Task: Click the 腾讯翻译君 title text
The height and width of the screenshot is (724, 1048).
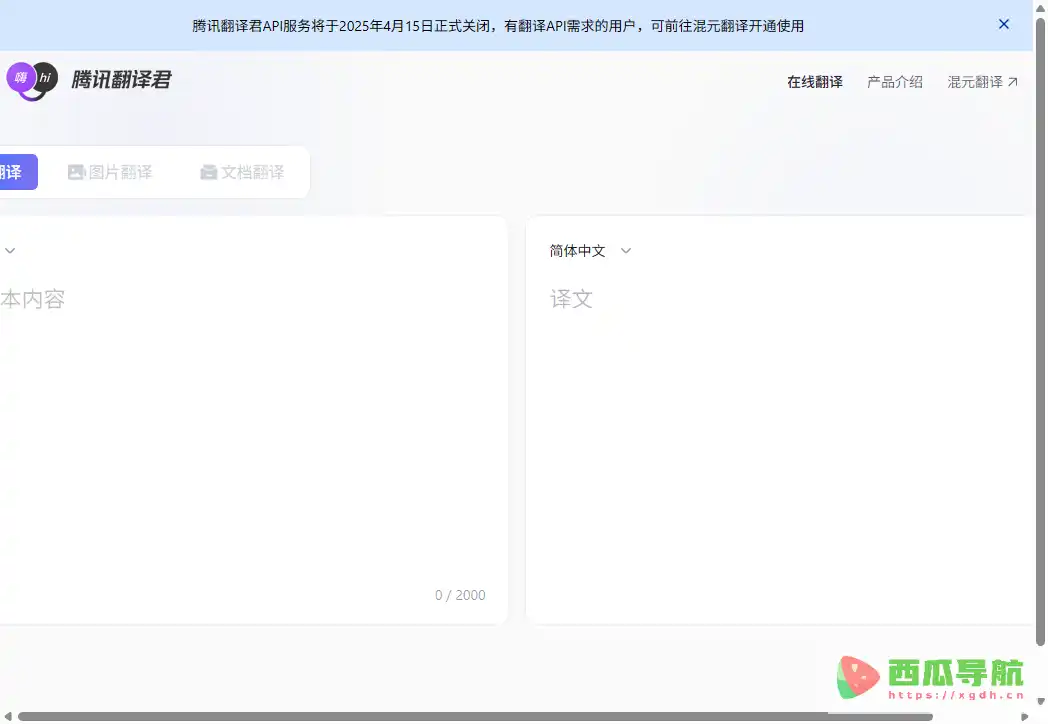Action: pos(122,80)
